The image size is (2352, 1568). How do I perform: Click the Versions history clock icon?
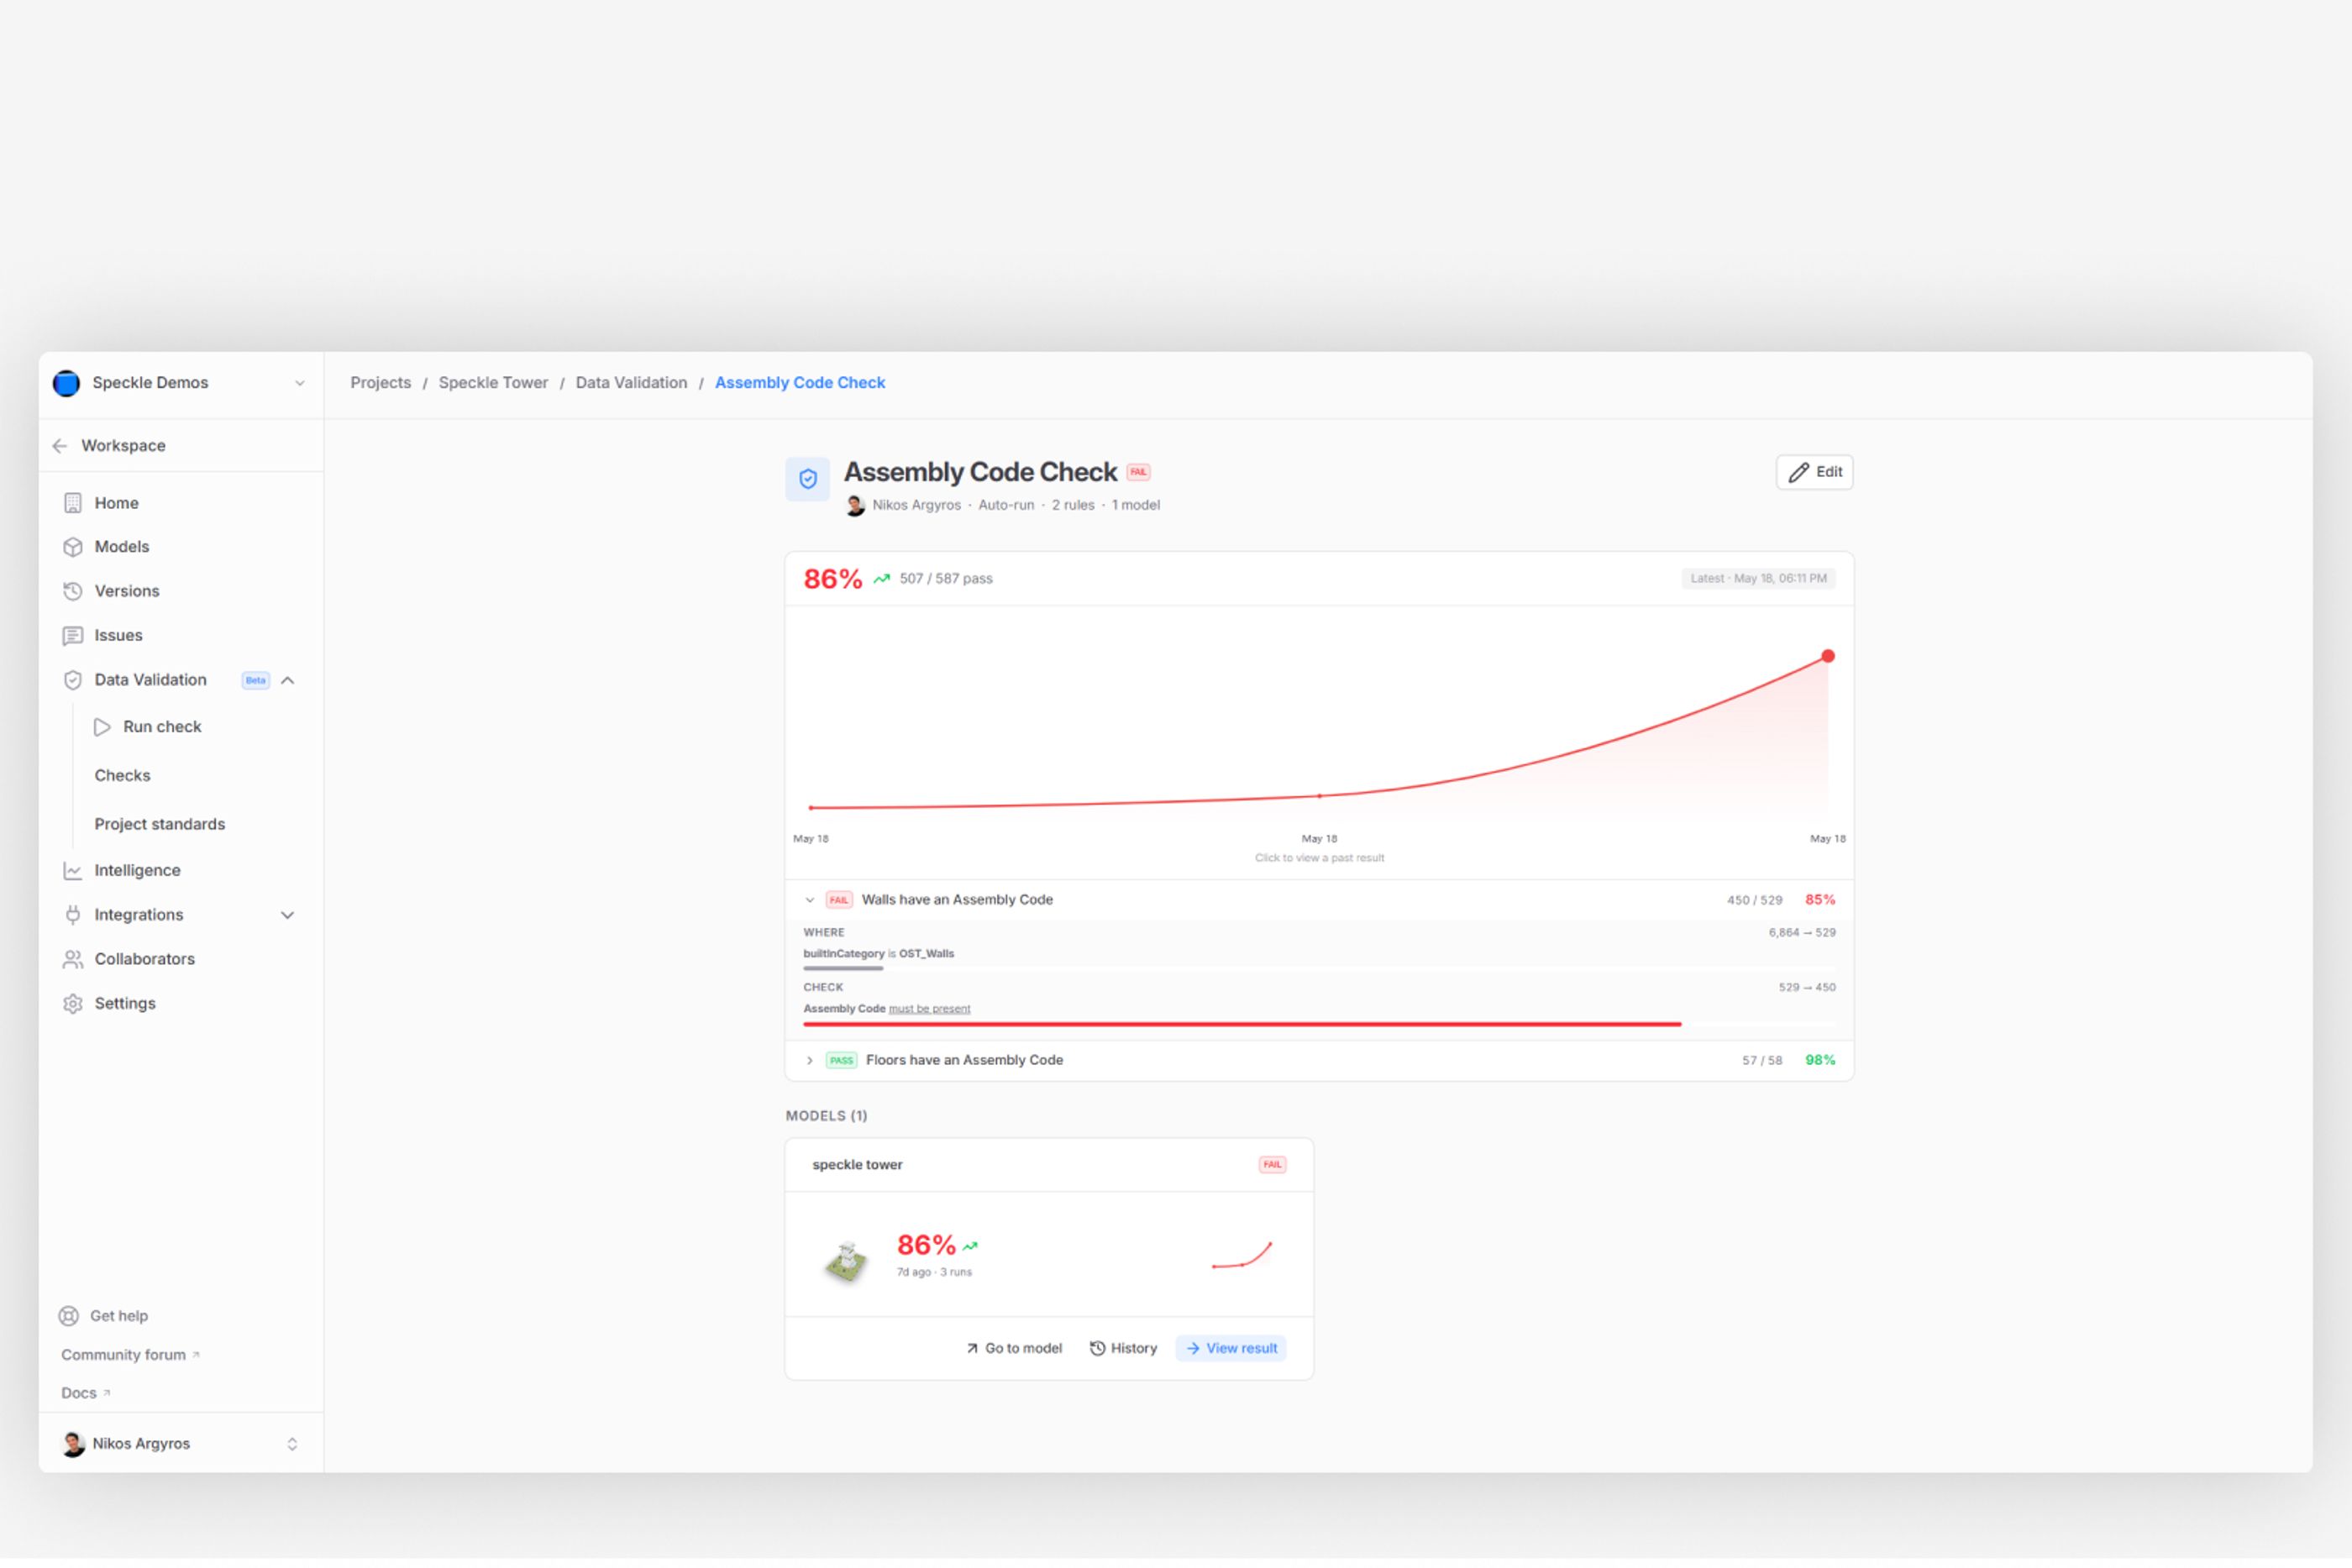tap(73, 591)
